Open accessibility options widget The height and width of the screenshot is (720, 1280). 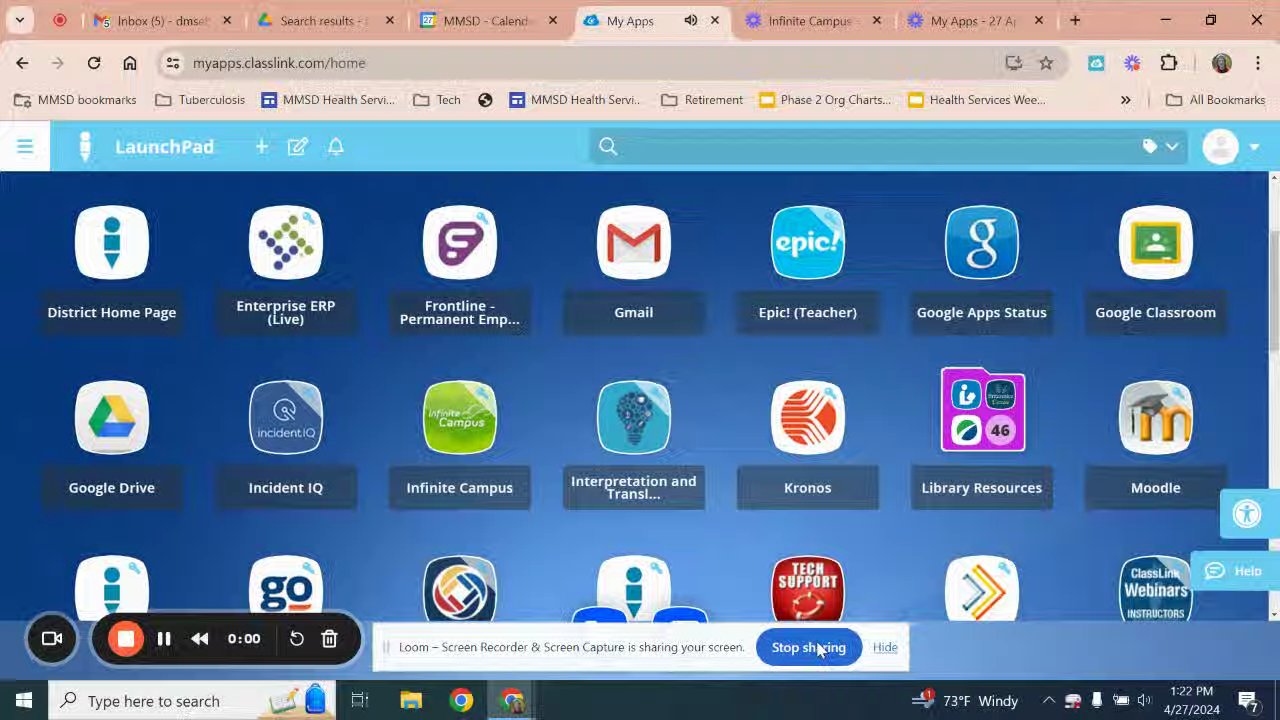click(1248, 514)
